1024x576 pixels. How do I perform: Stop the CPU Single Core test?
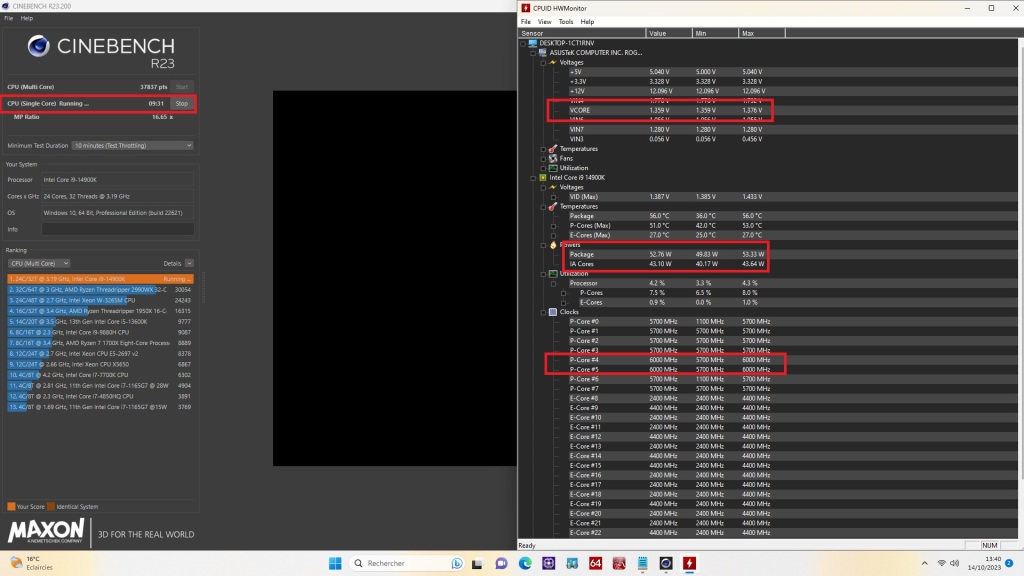pos(182,103)
